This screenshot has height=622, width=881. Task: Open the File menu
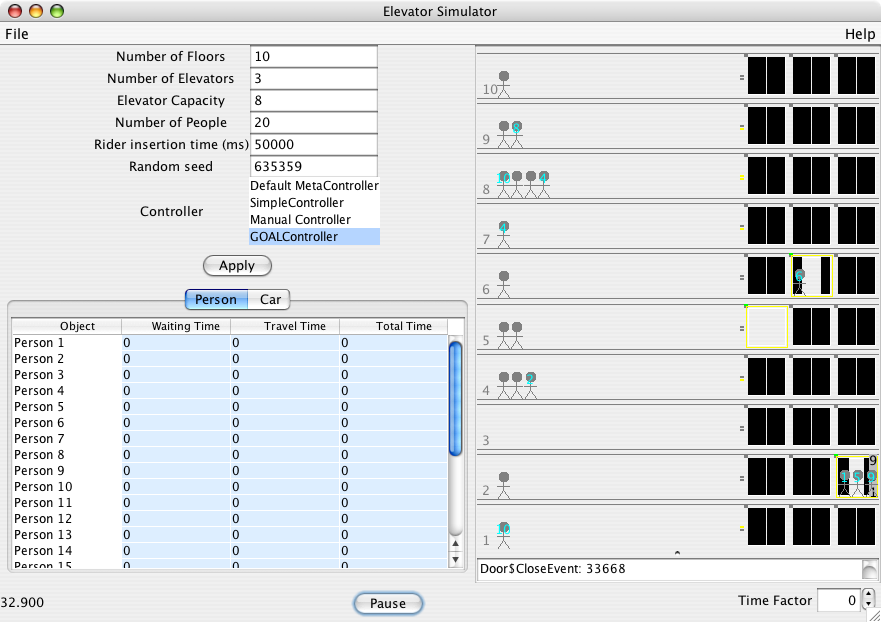[x=17, y=34]
